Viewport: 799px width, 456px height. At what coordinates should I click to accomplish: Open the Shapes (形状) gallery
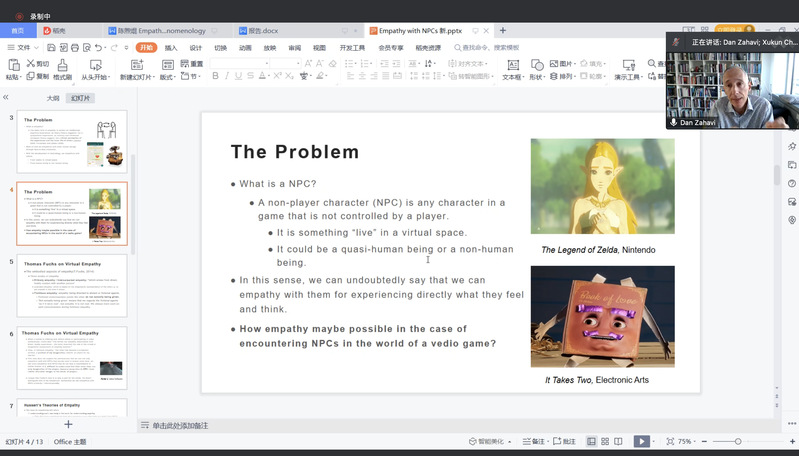click(x=537, y=69)
